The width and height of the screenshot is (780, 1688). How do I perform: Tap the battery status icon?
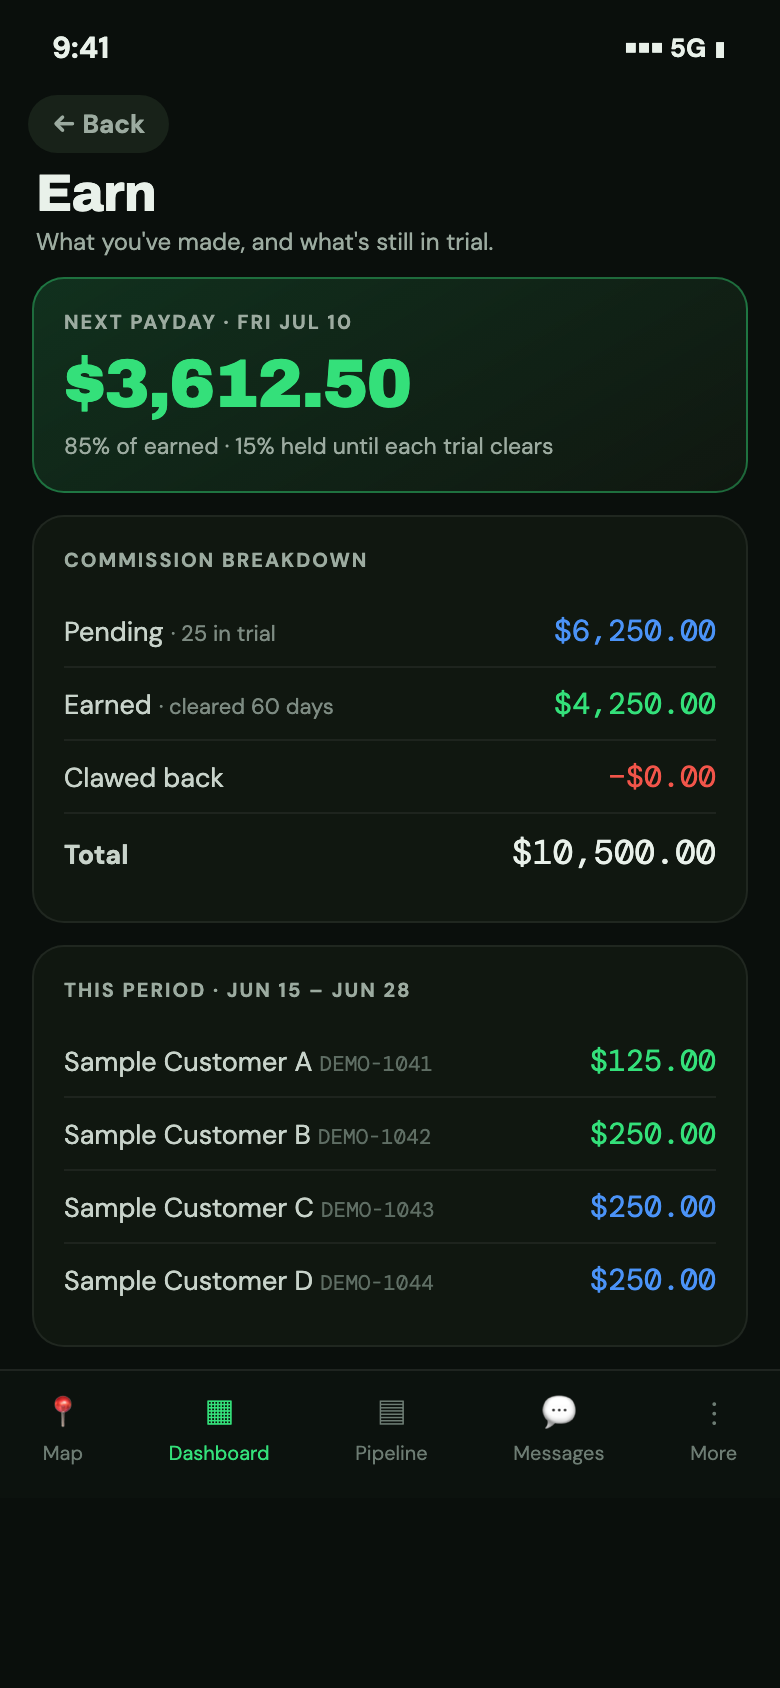(720, 49)
